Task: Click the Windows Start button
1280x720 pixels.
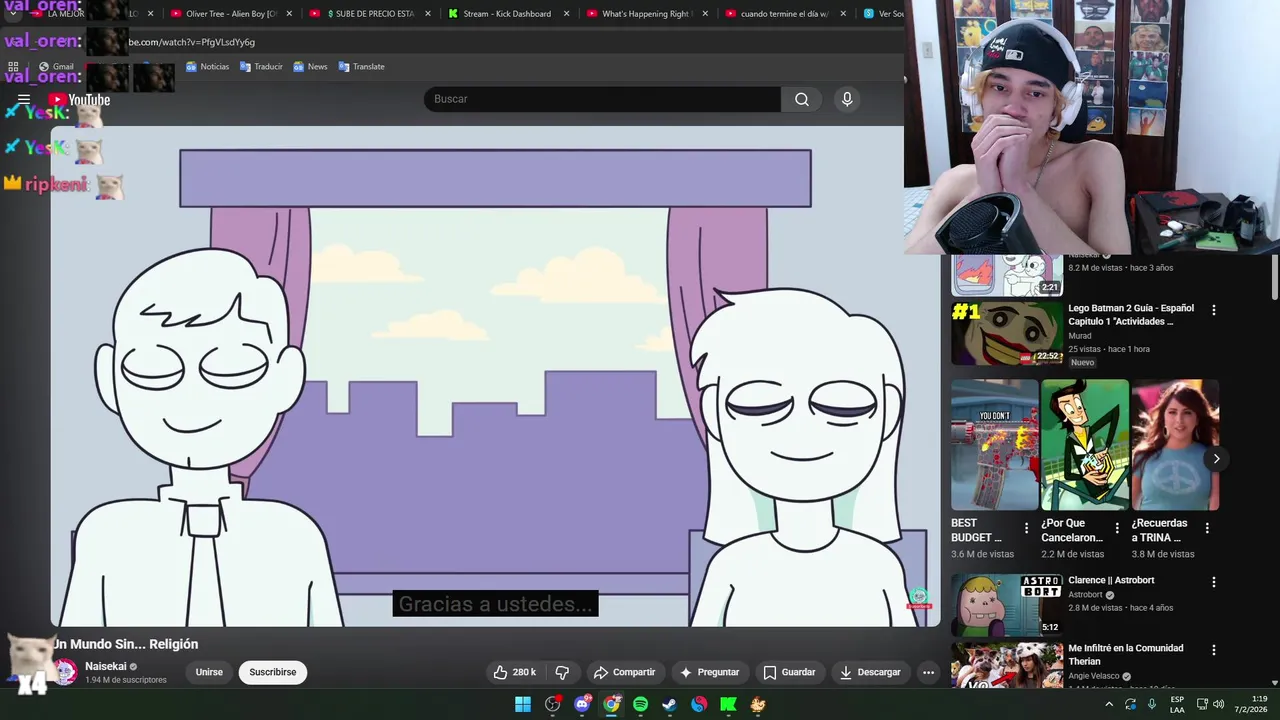Action: [523, 704]
